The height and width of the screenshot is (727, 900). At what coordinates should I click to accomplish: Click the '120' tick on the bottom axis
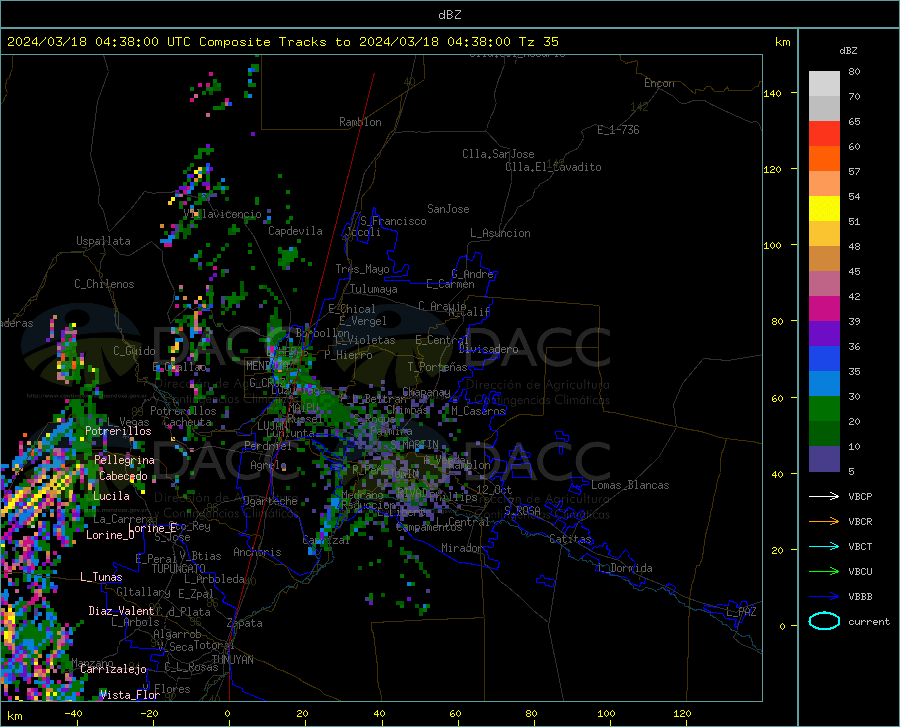(682, 713)
